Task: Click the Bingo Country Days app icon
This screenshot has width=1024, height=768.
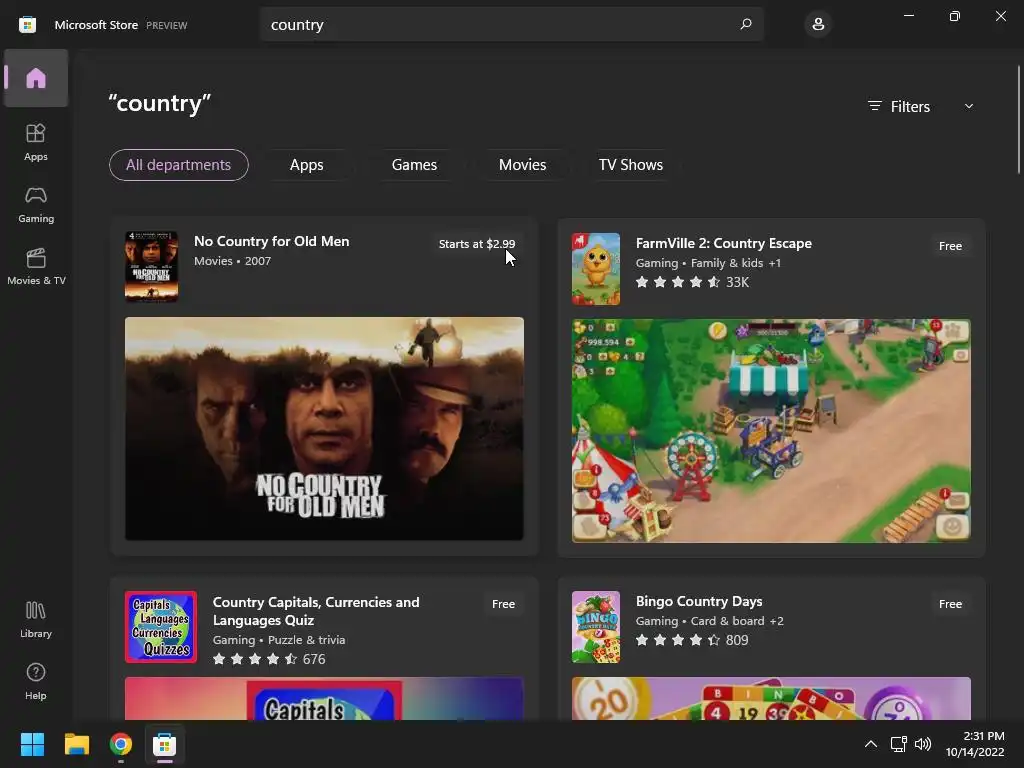Action: (x=596, y=627)
